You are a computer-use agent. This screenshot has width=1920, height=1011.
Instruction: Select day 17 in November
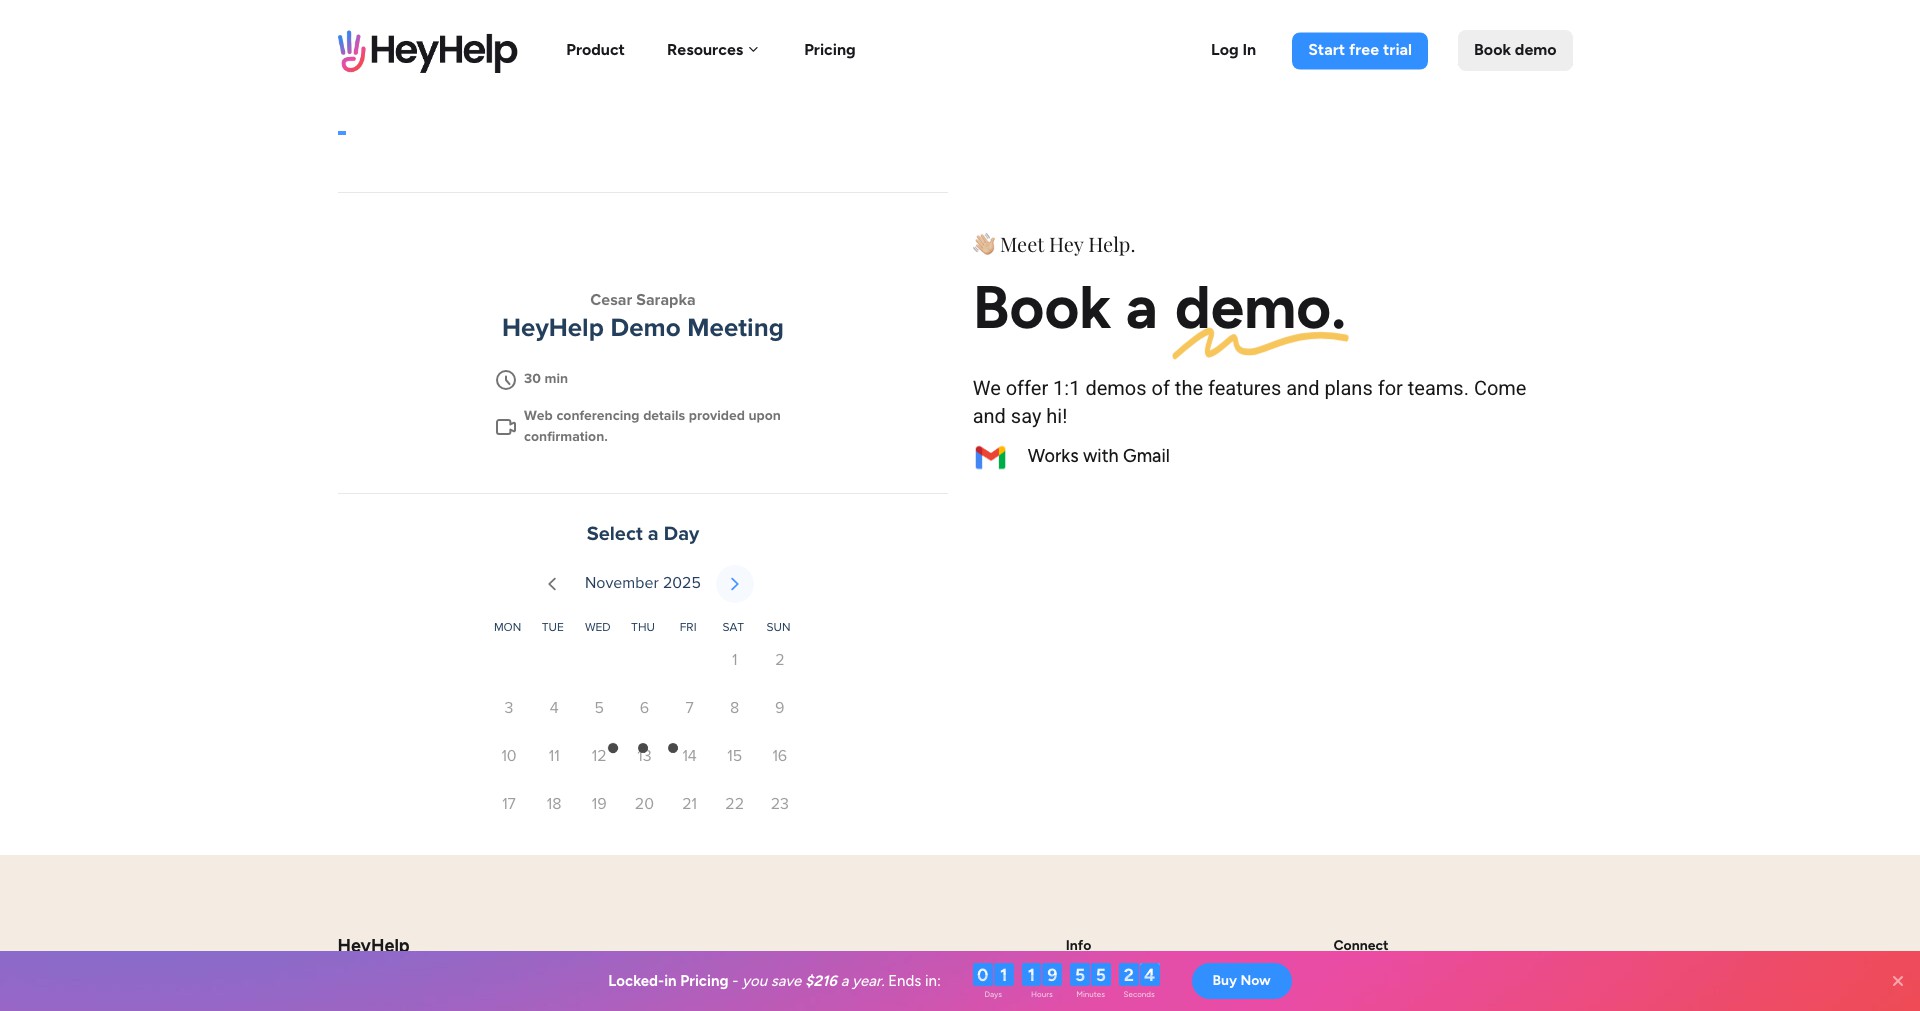pyautogui.click(x=508, y=804)
